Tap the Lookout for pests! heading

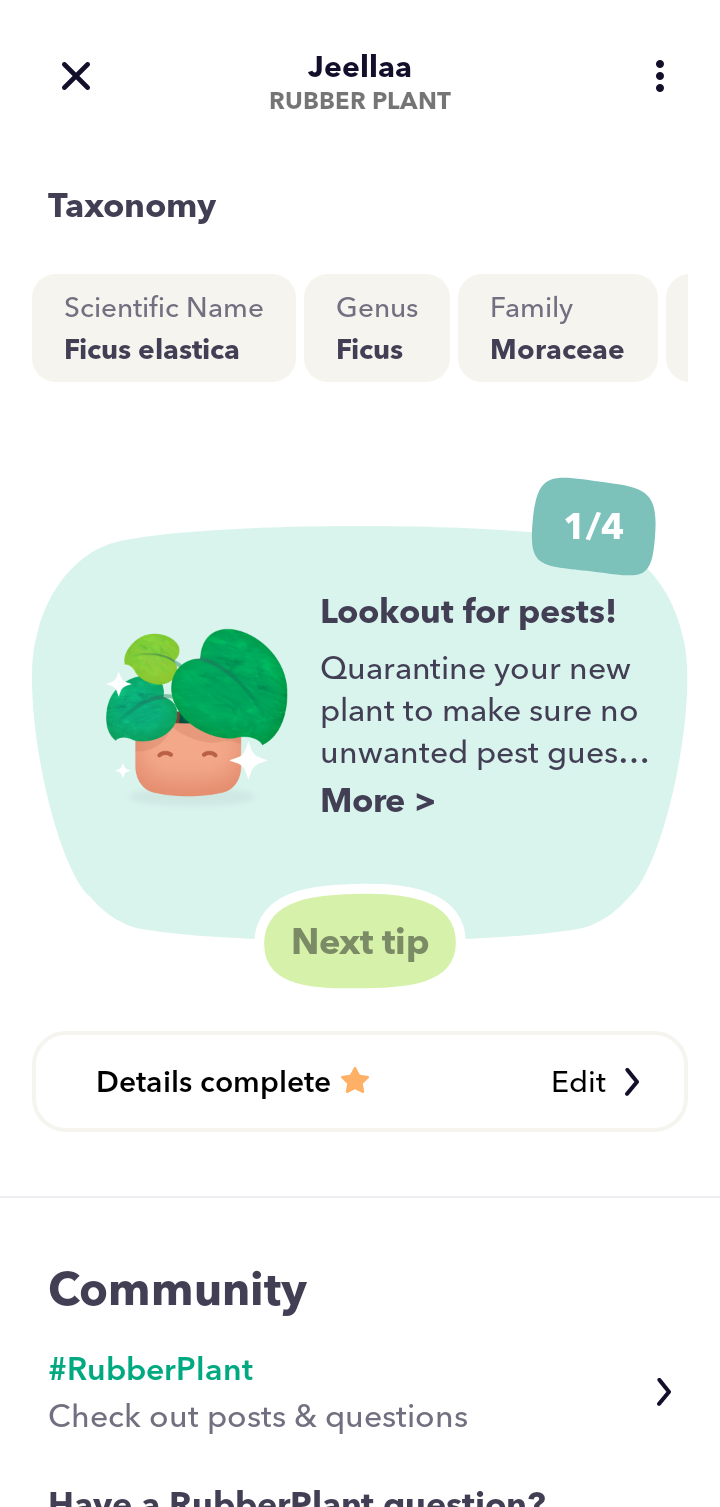pyautogui.click(x=468, y=611)
